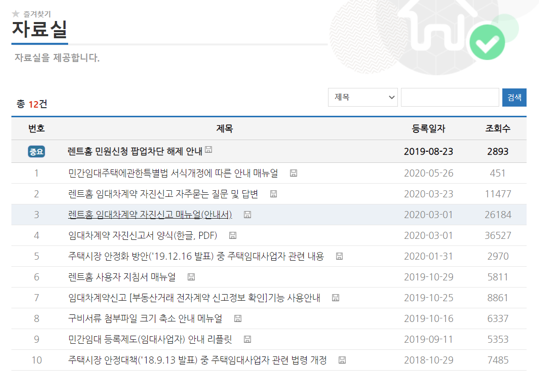Viewport: 539px width, 381px height.
Task: Open '주택시장 안정화 방안('19.12.16 발표)' post
Action: (x=196, y=256)
